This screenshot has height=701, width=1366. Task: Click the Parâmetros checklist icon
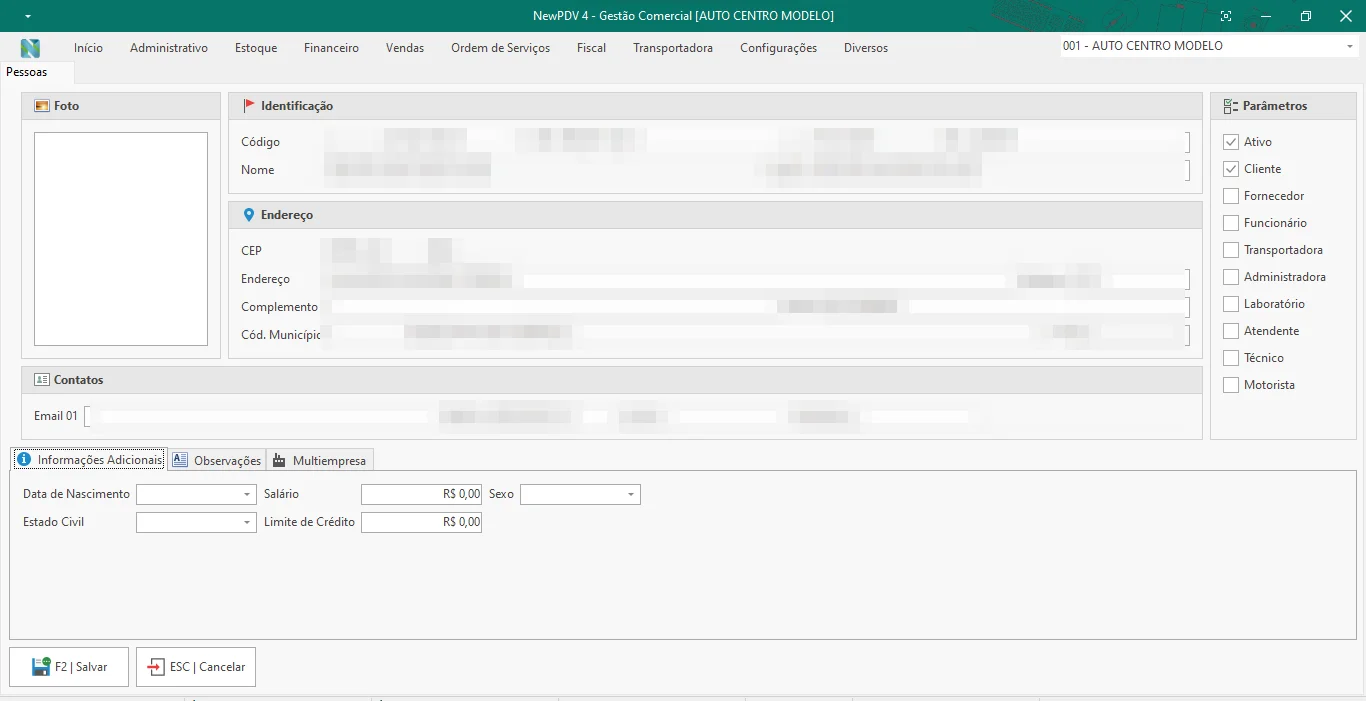(1231, 106)
